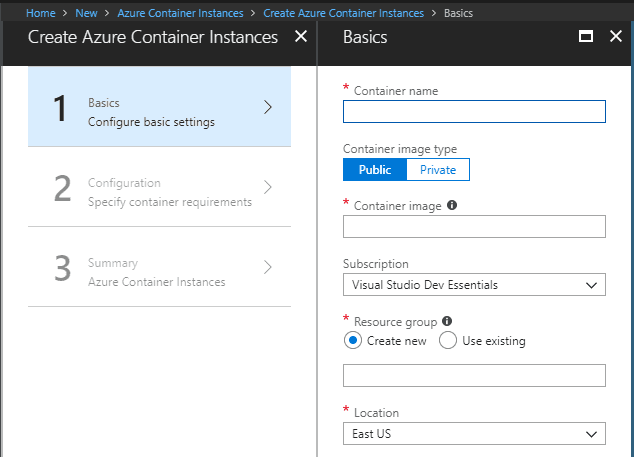The height and width of the screenshot is (457, 634).
Task: Focus the Container image text field
Action: (x=474, y=227)
